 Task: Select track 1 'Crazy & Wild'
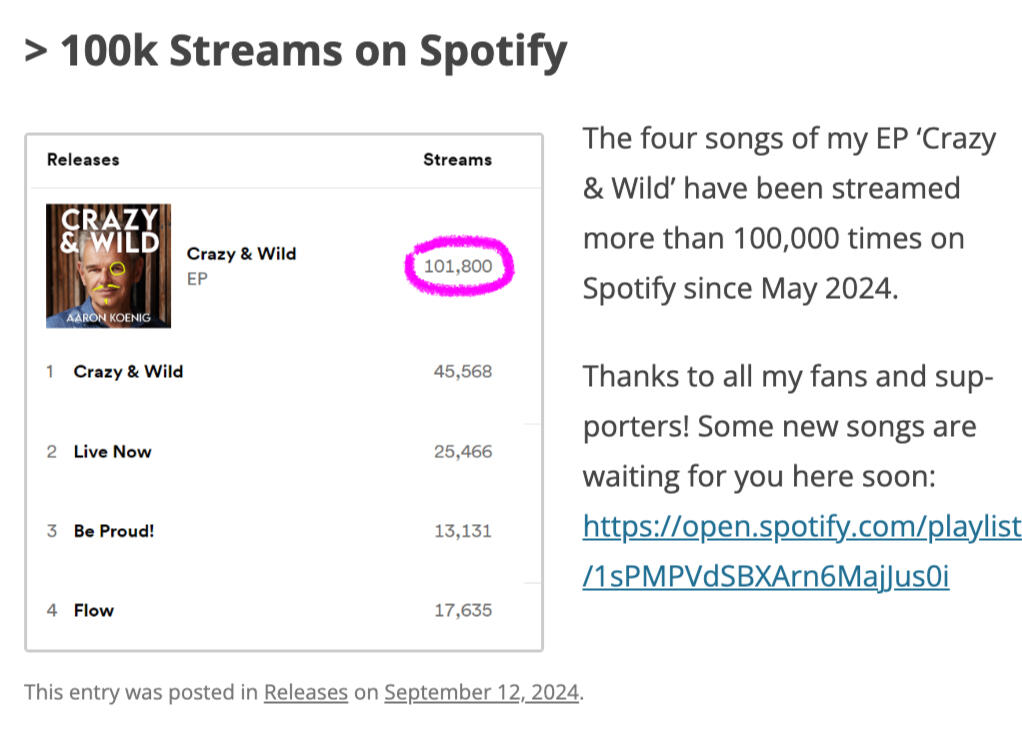[x=128, y=372]
